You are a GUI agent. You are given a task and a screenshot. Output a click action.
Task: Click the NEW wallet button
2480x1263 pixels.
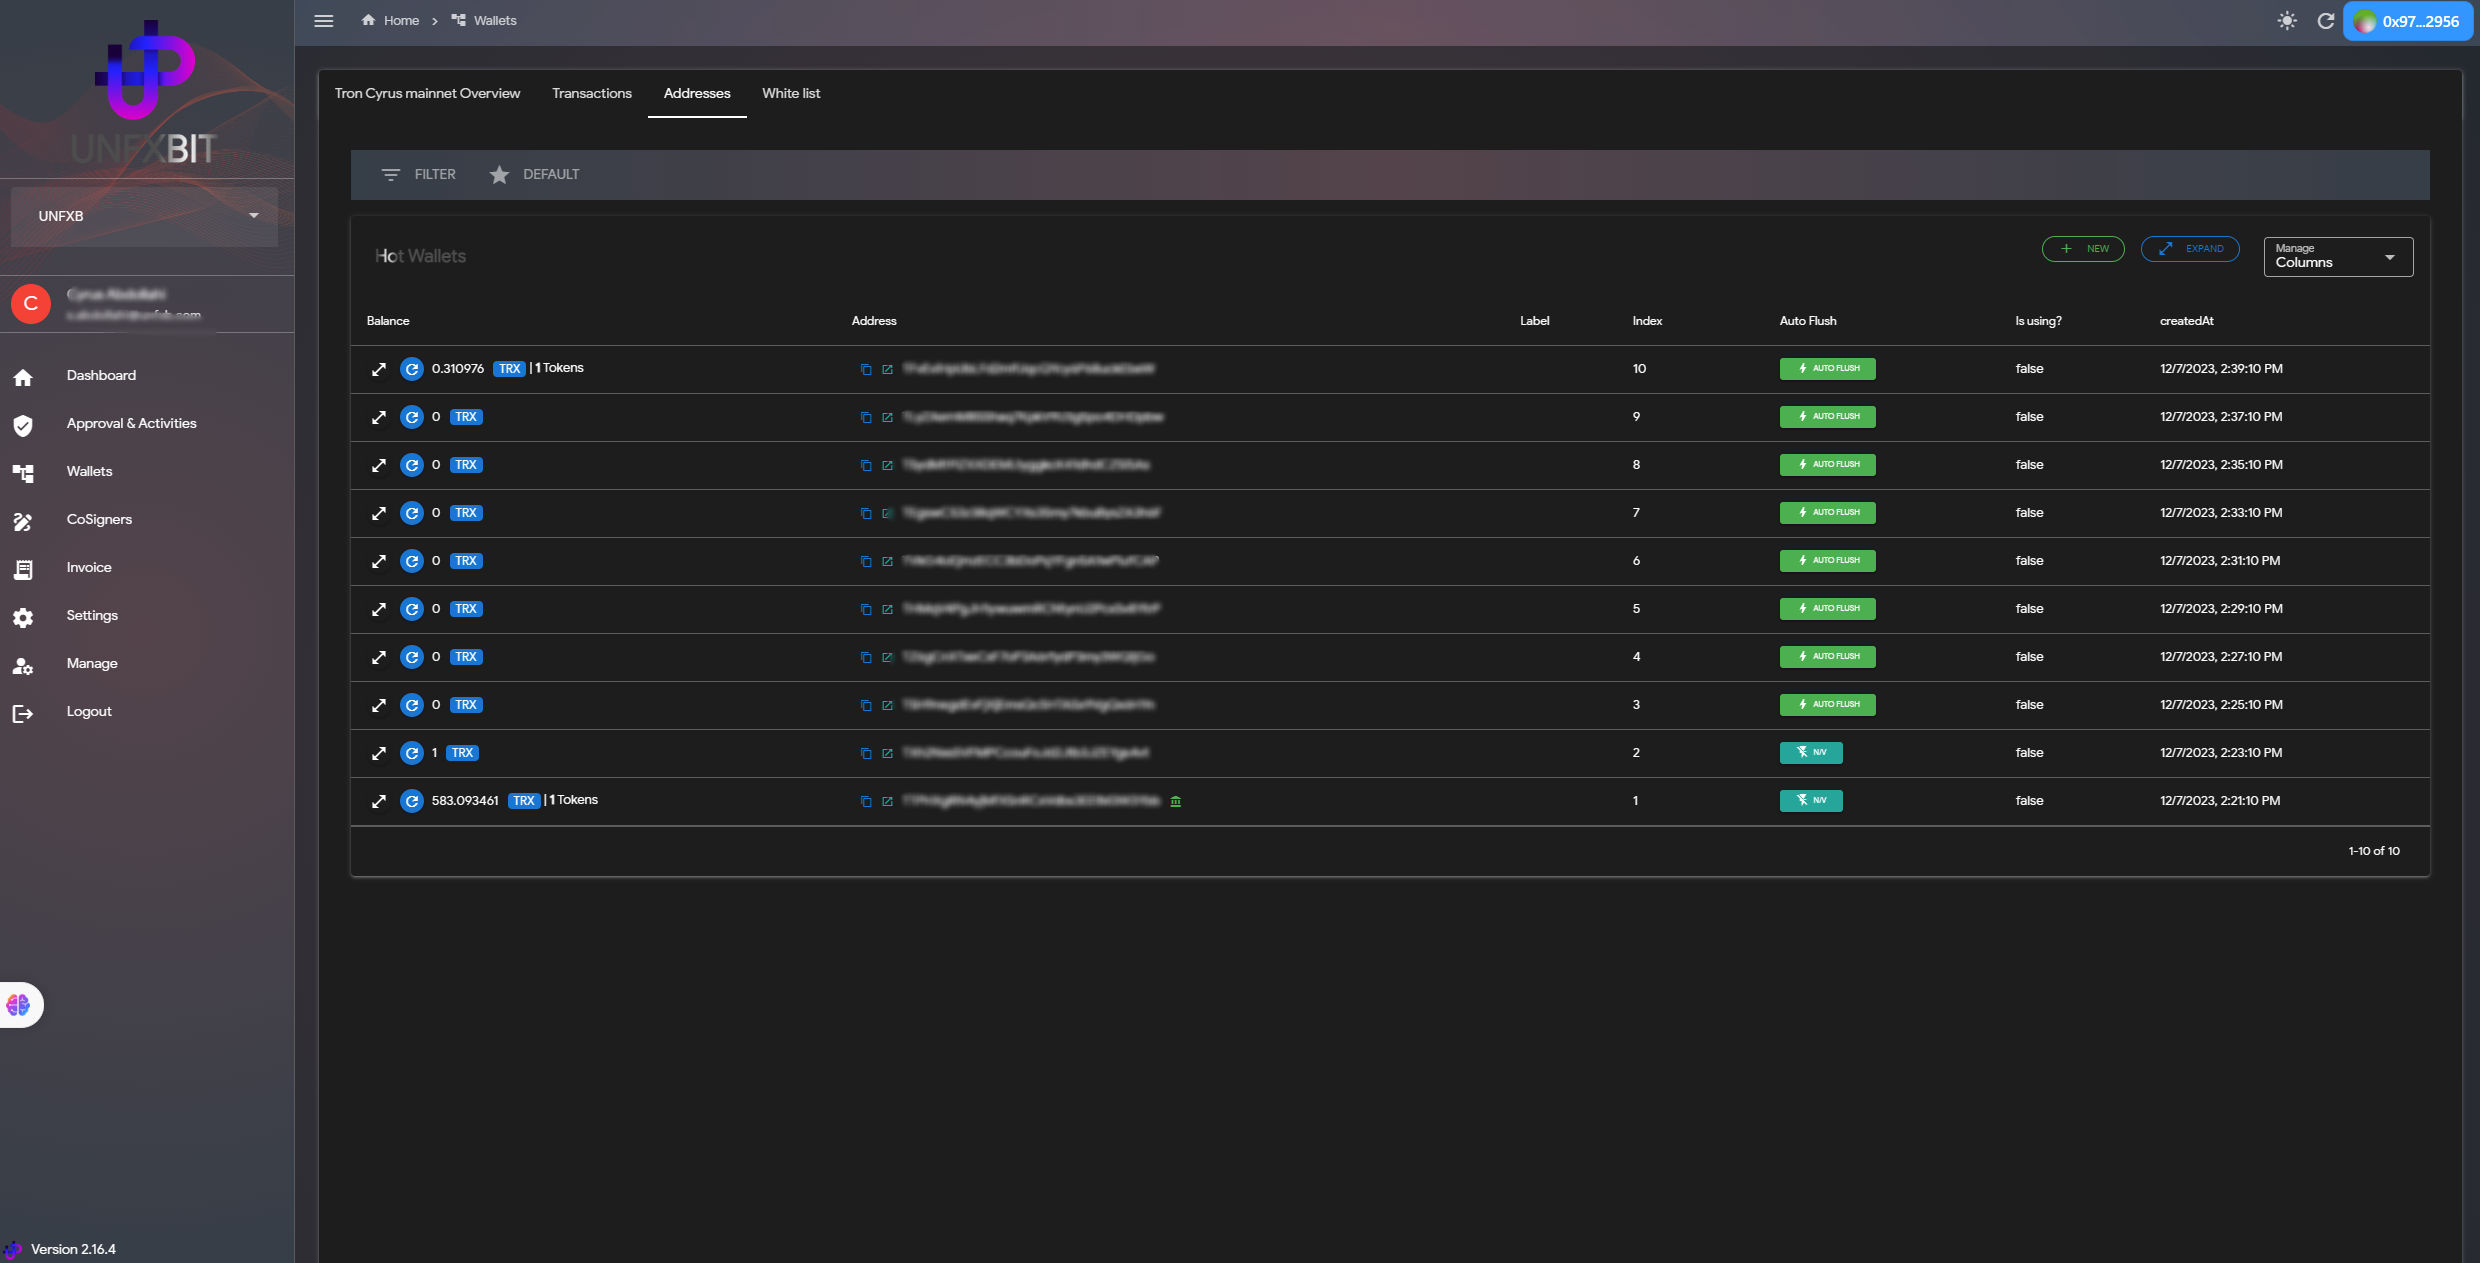2083,249
